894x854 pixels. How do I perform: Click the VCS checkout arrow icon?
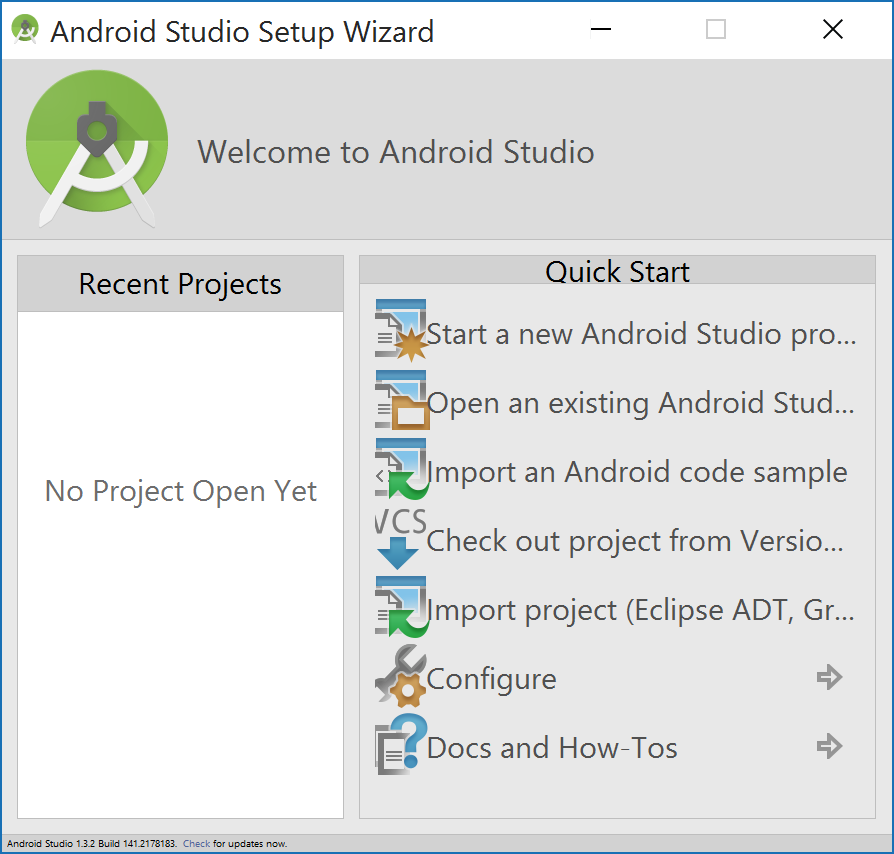click(x=400, y=538)
